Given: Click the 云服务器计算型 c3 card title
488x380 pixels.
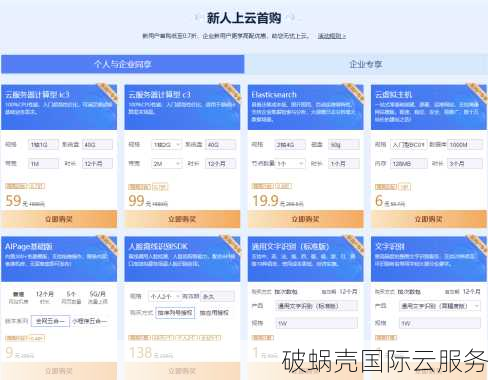Looking at the screenshot, I should tap(159, 94).
